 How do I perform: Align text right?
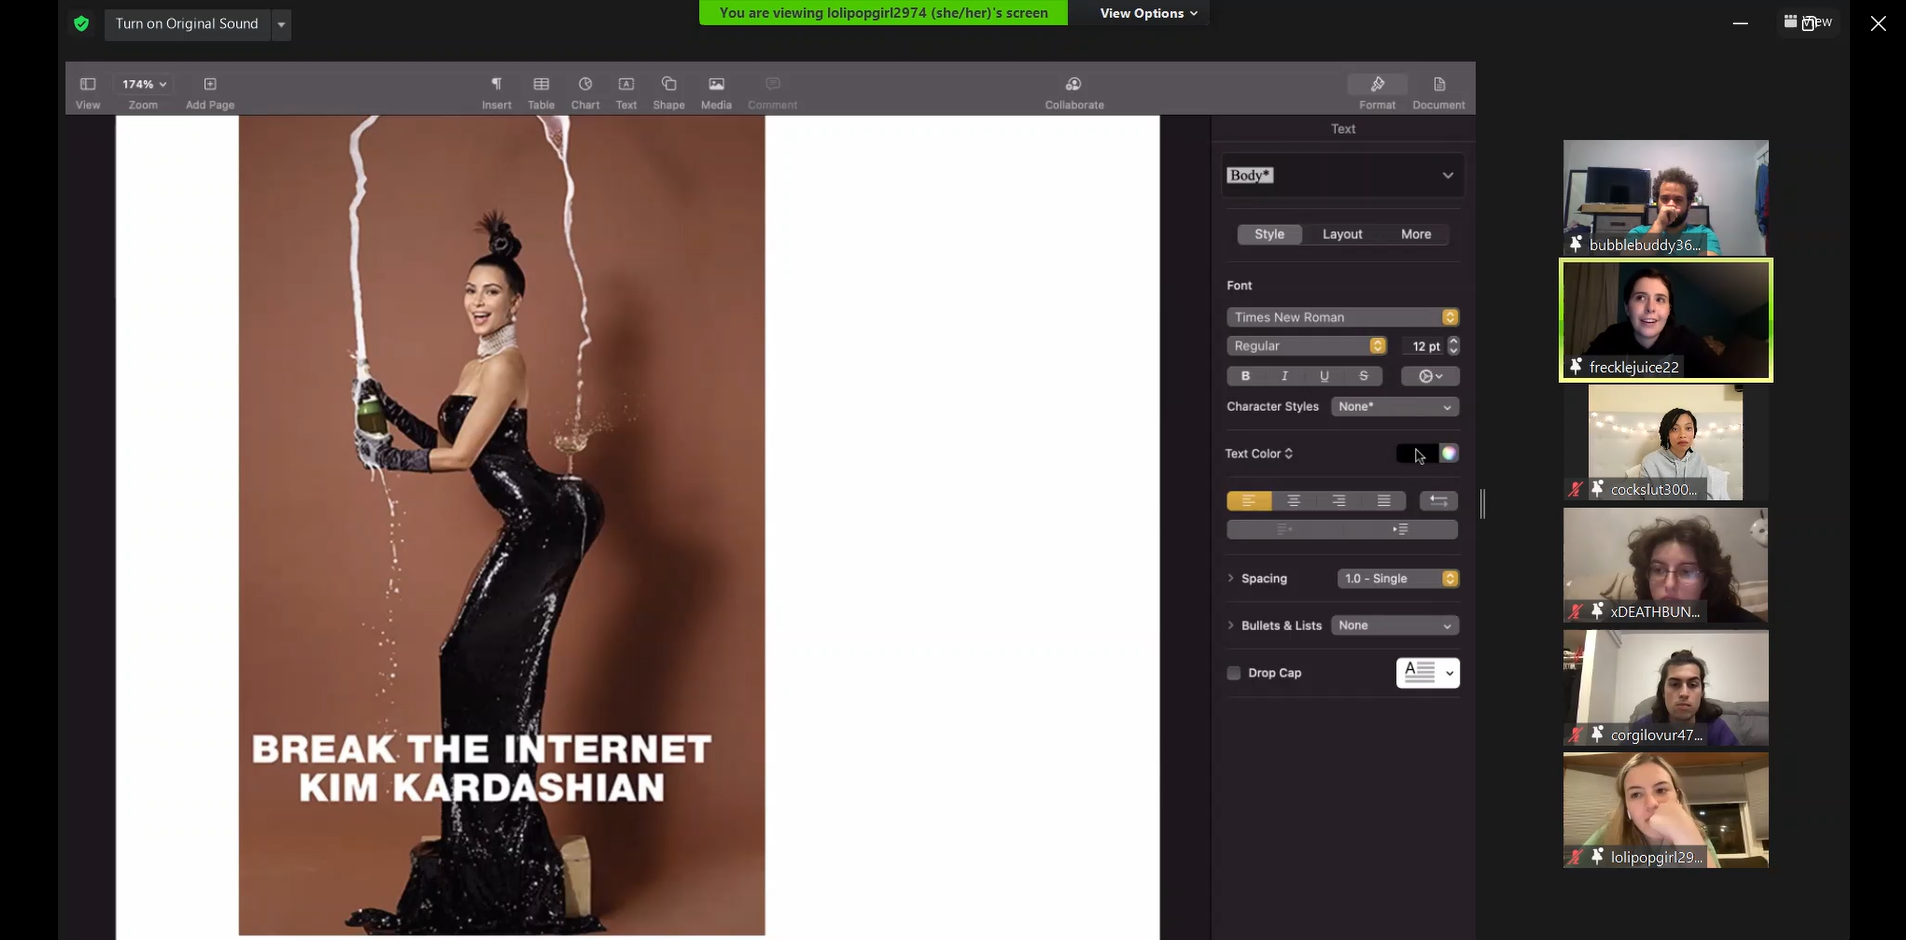click(x=1339, y=501)
